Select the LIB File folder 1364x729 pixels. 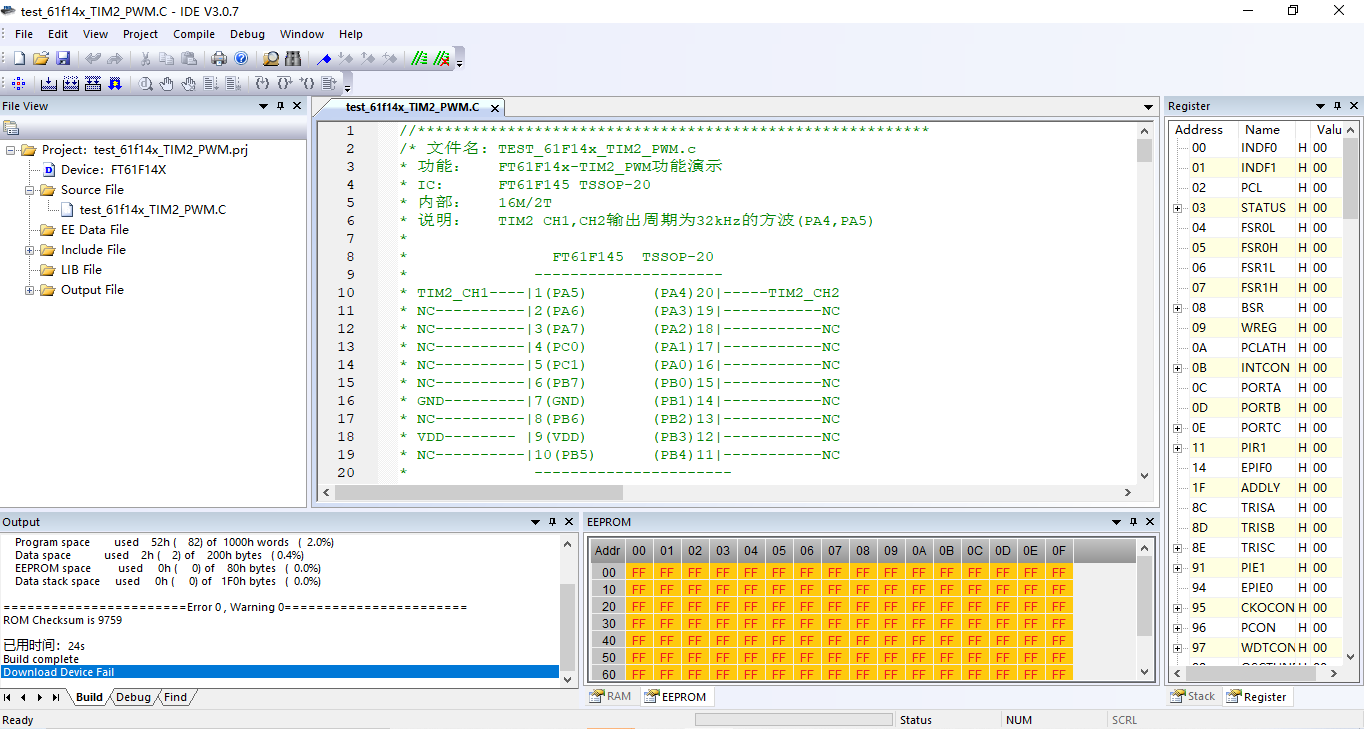click(81, 270)
